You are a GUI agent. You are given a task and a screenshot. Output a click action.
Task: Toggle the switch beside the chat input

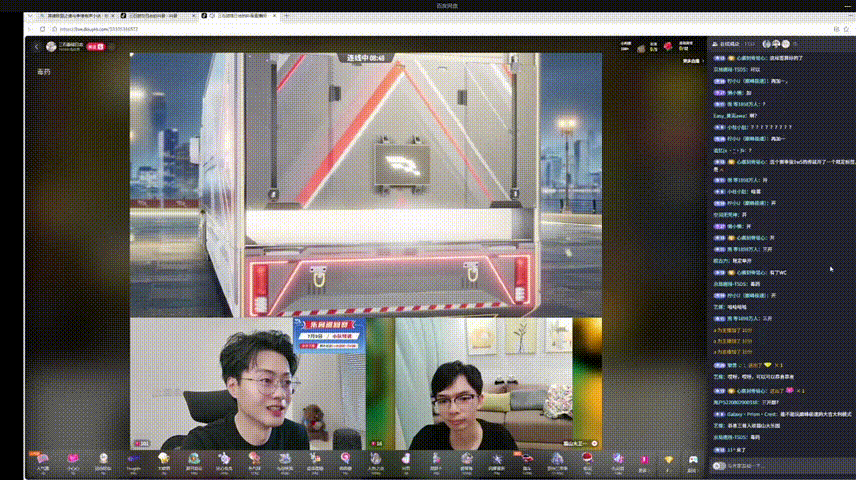pos(719,466)
